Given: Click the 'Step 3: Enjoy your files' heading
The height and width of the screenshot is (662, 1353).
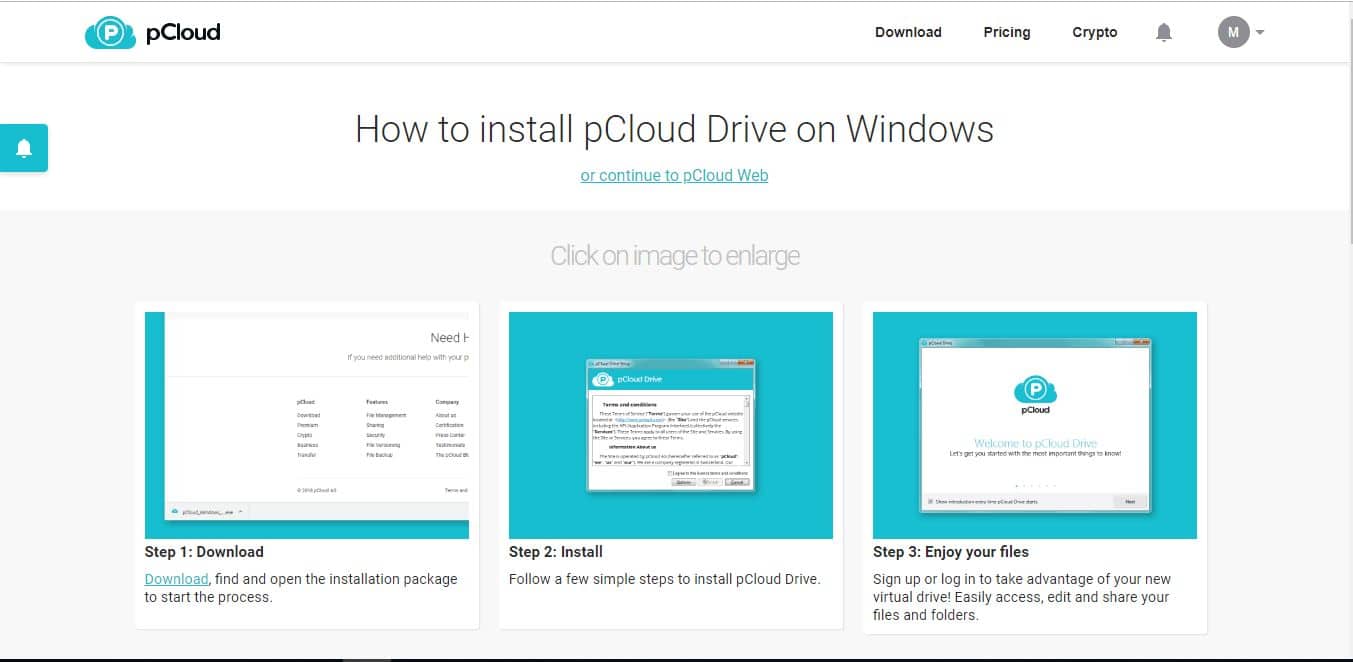Looking at the screenshot, I should tap(951, 552).
